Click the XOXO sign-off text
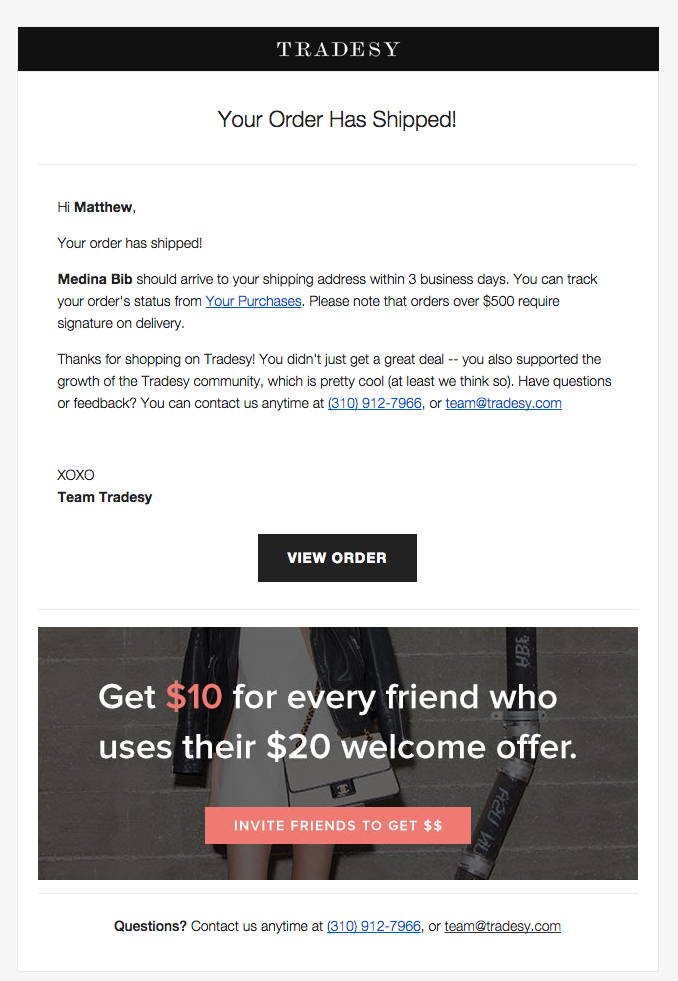The height and width of the screenshot is (981, 678). point(76,475)
